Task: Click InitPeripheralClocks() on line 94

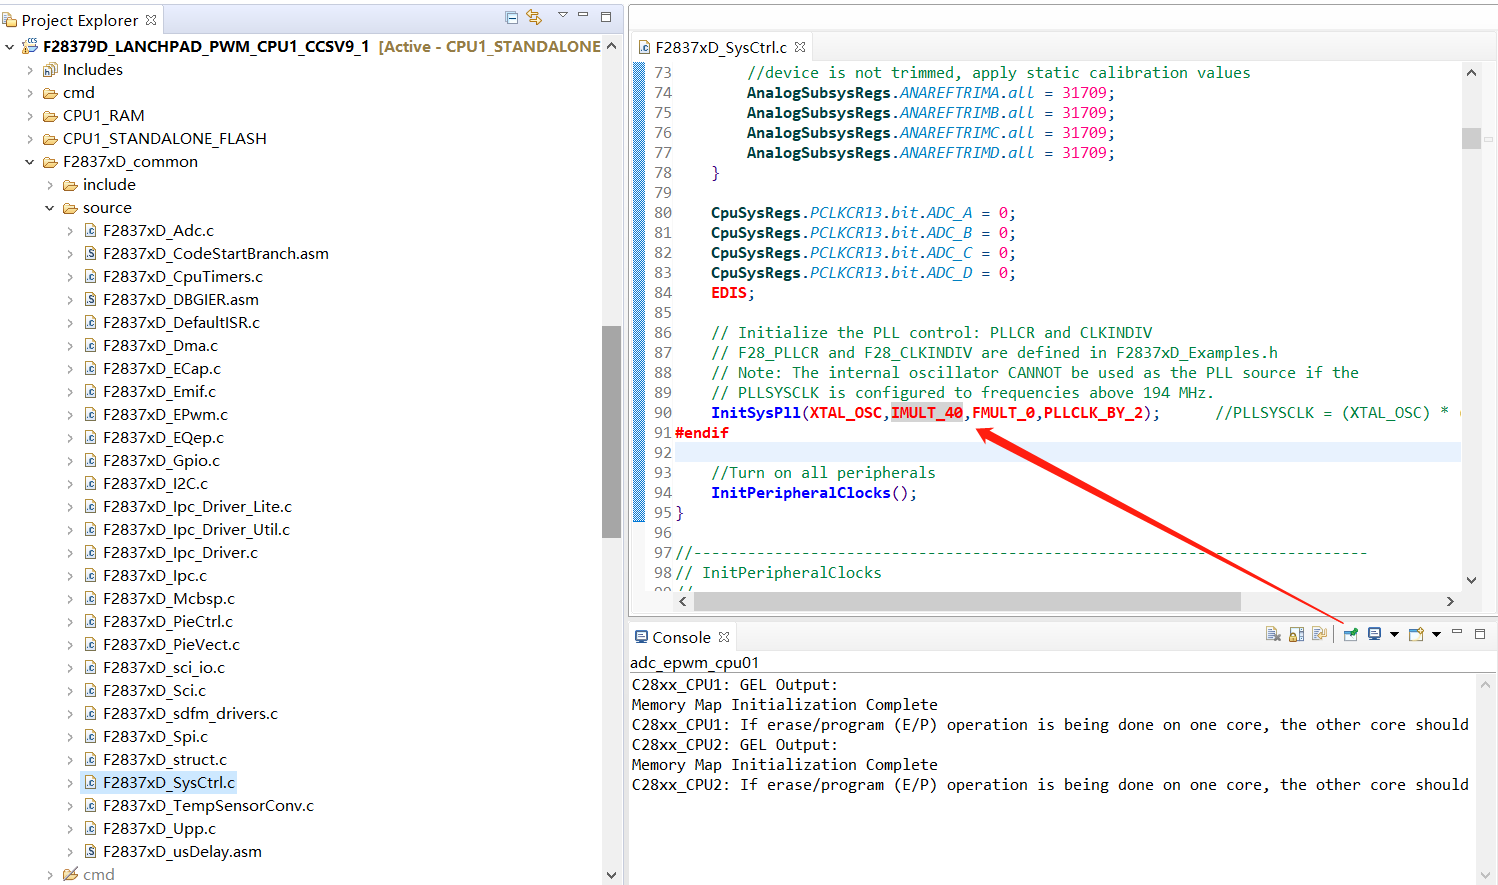Action: click(x=814, y=493)
